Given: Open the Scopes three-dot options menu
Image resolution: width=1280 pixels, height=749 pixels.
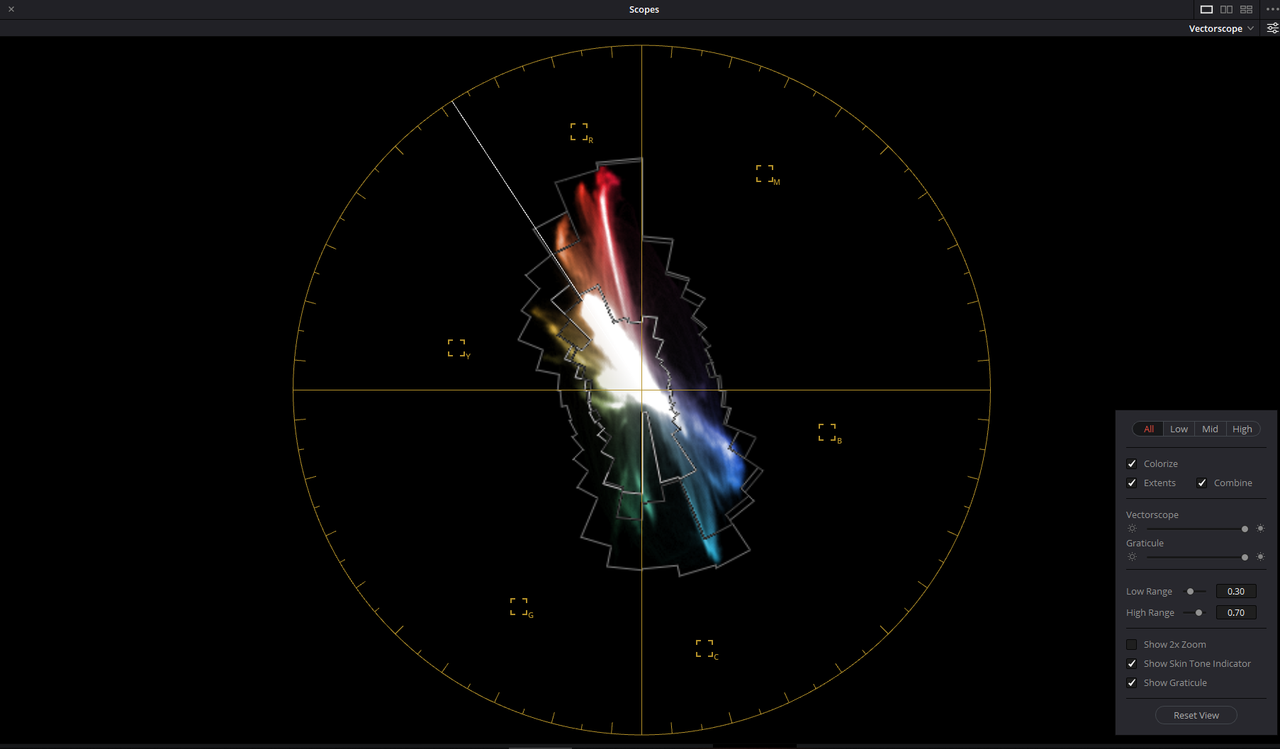Looking at the screenshot, I should (1271, 9).
